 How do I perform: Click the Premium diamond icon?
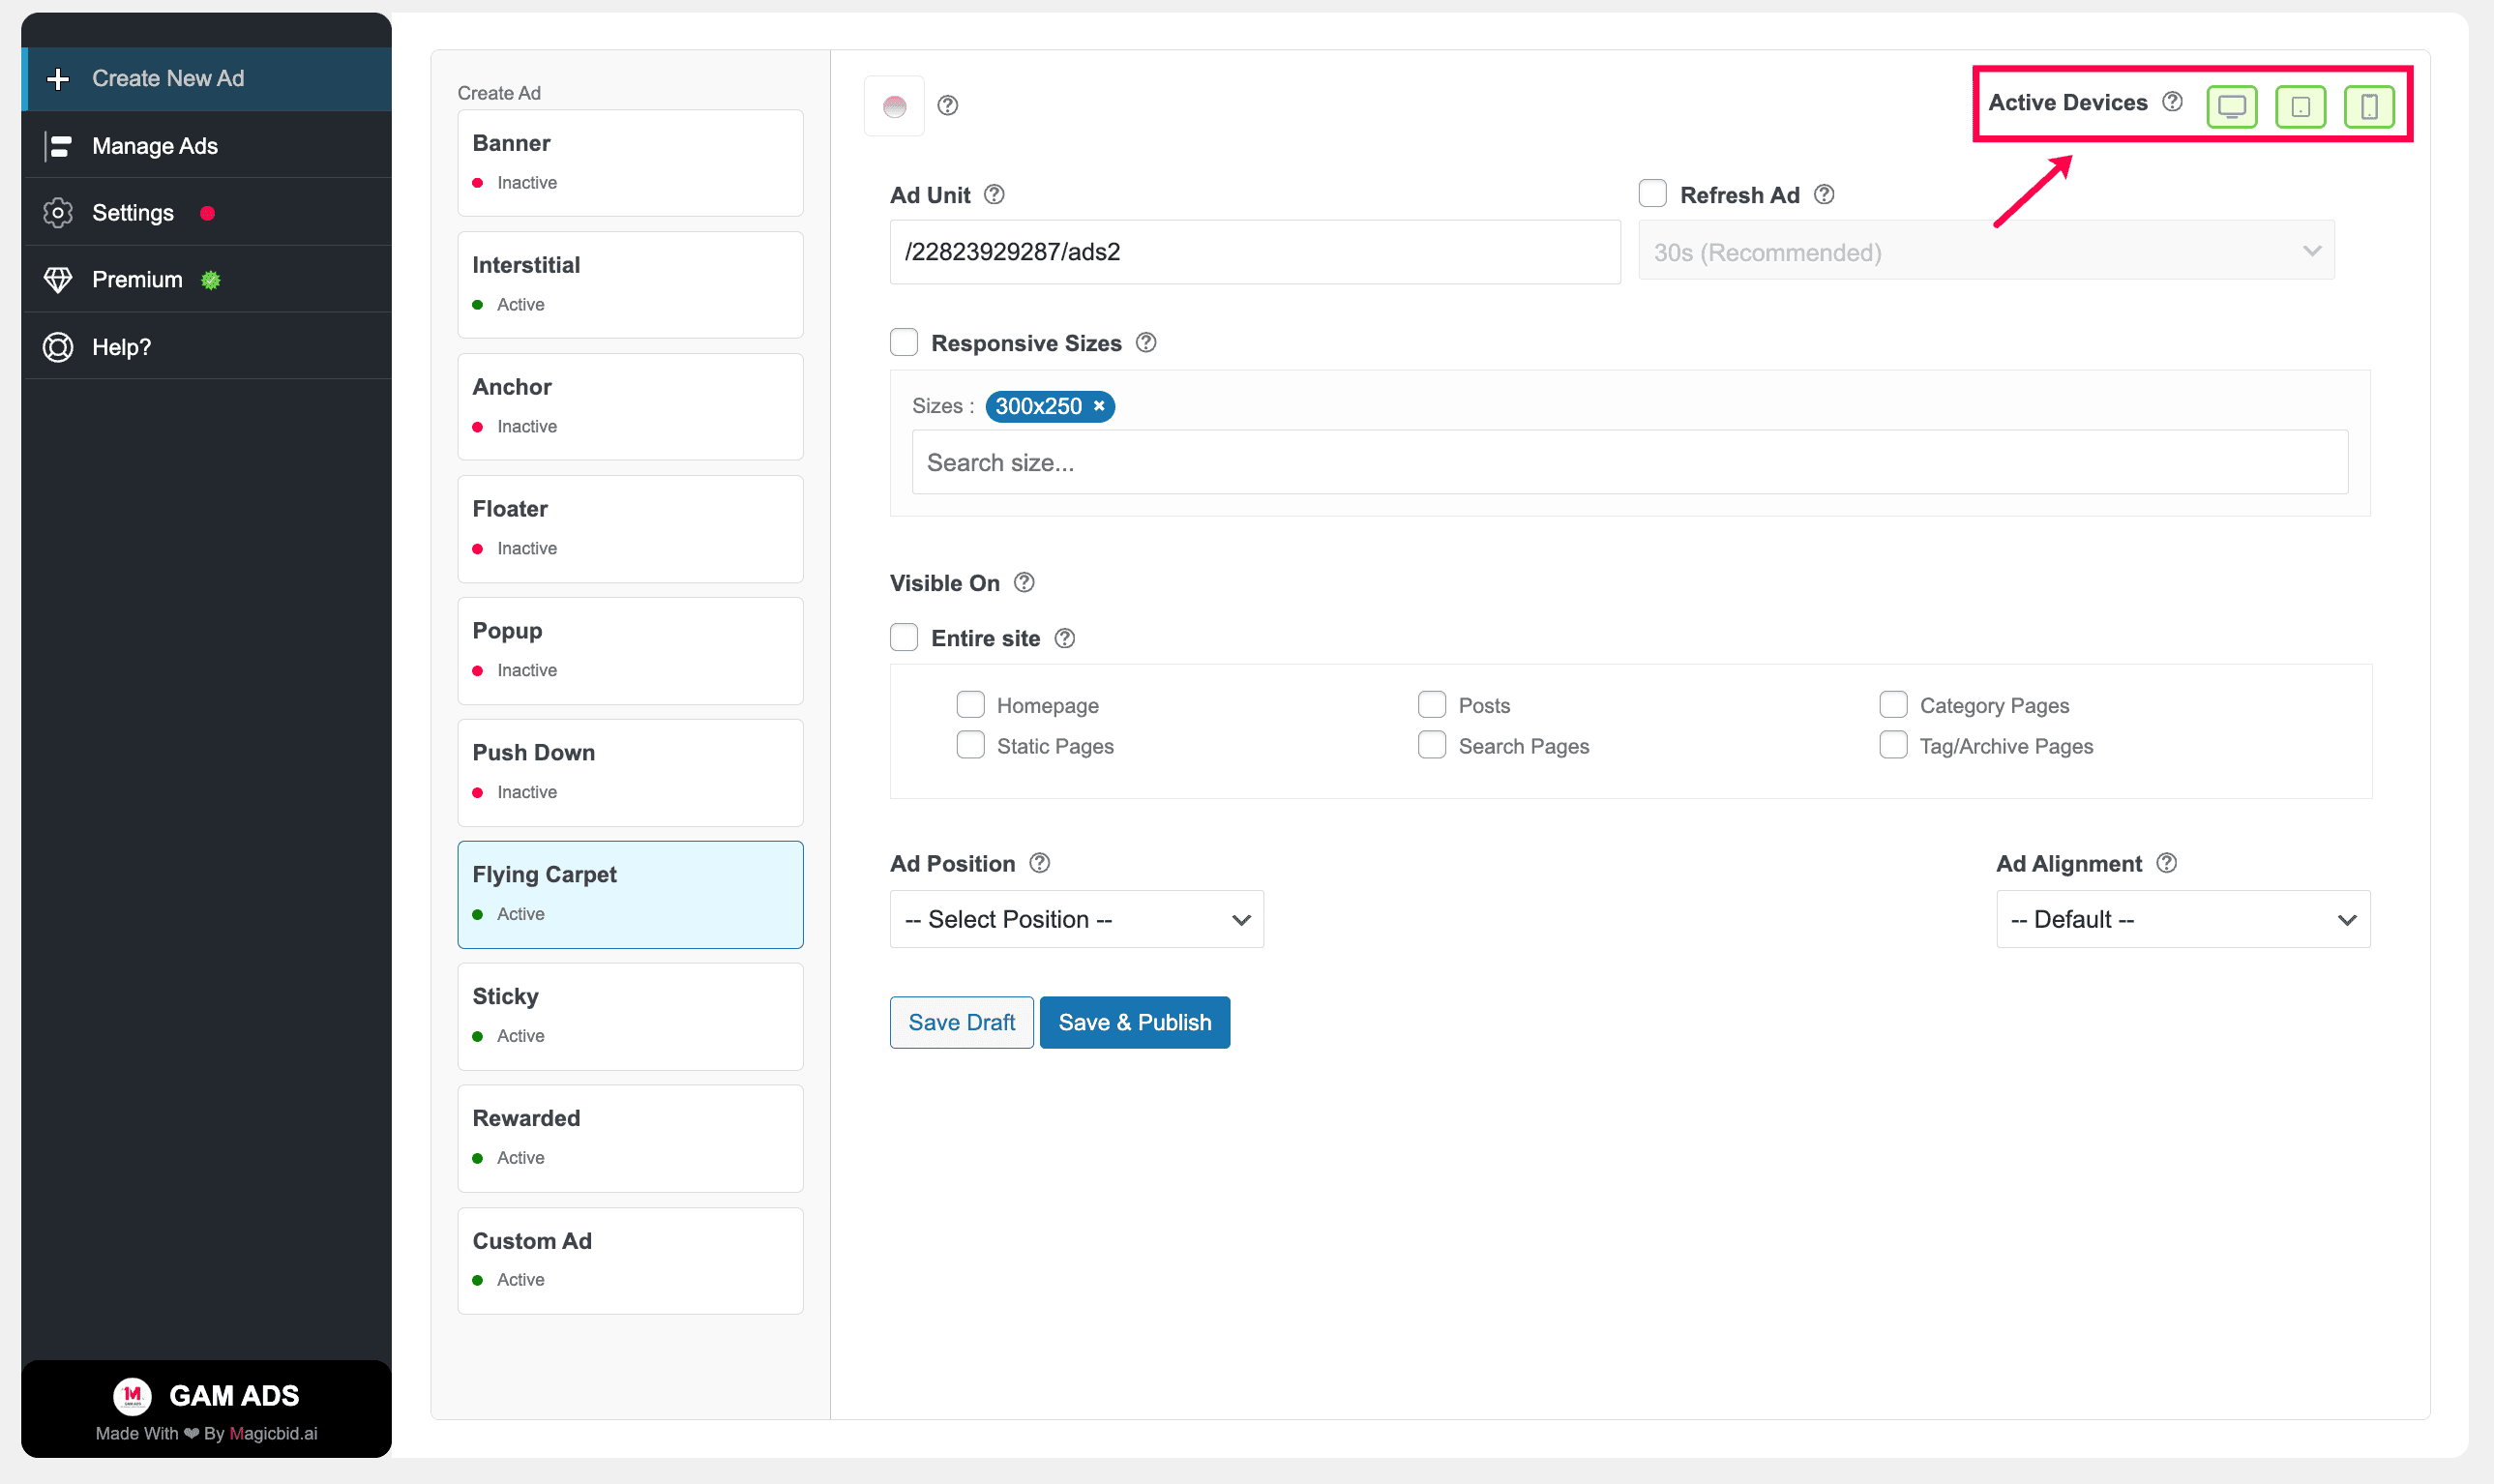pyautogui.click(x=58, y=280)
